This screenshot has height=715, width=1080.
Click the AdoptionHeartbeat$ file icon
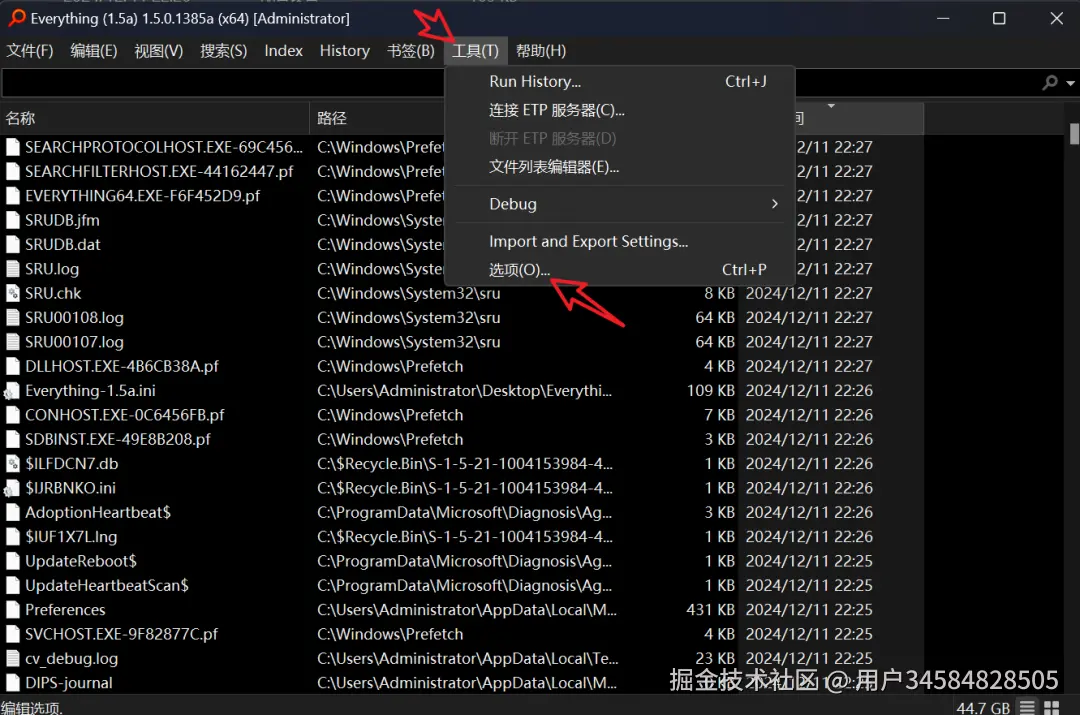(x=12, y=512)
